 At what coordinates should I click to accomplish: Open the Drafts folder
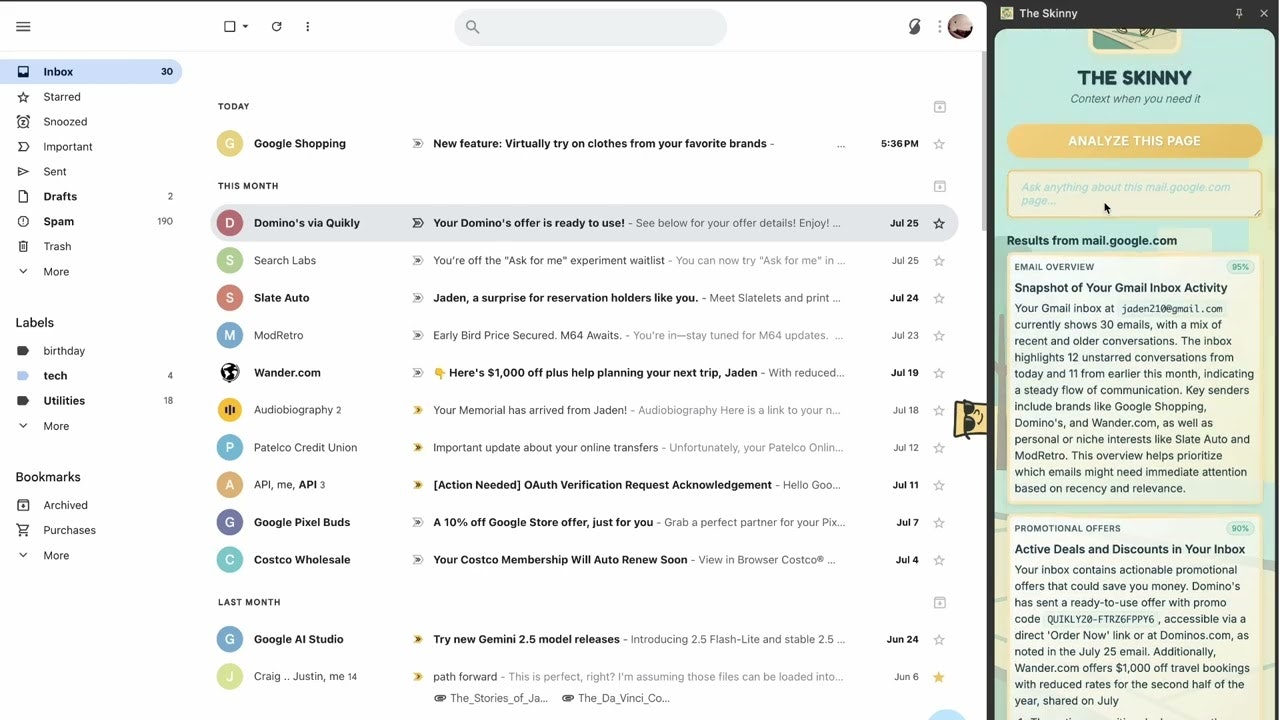(x=60, y=197)
